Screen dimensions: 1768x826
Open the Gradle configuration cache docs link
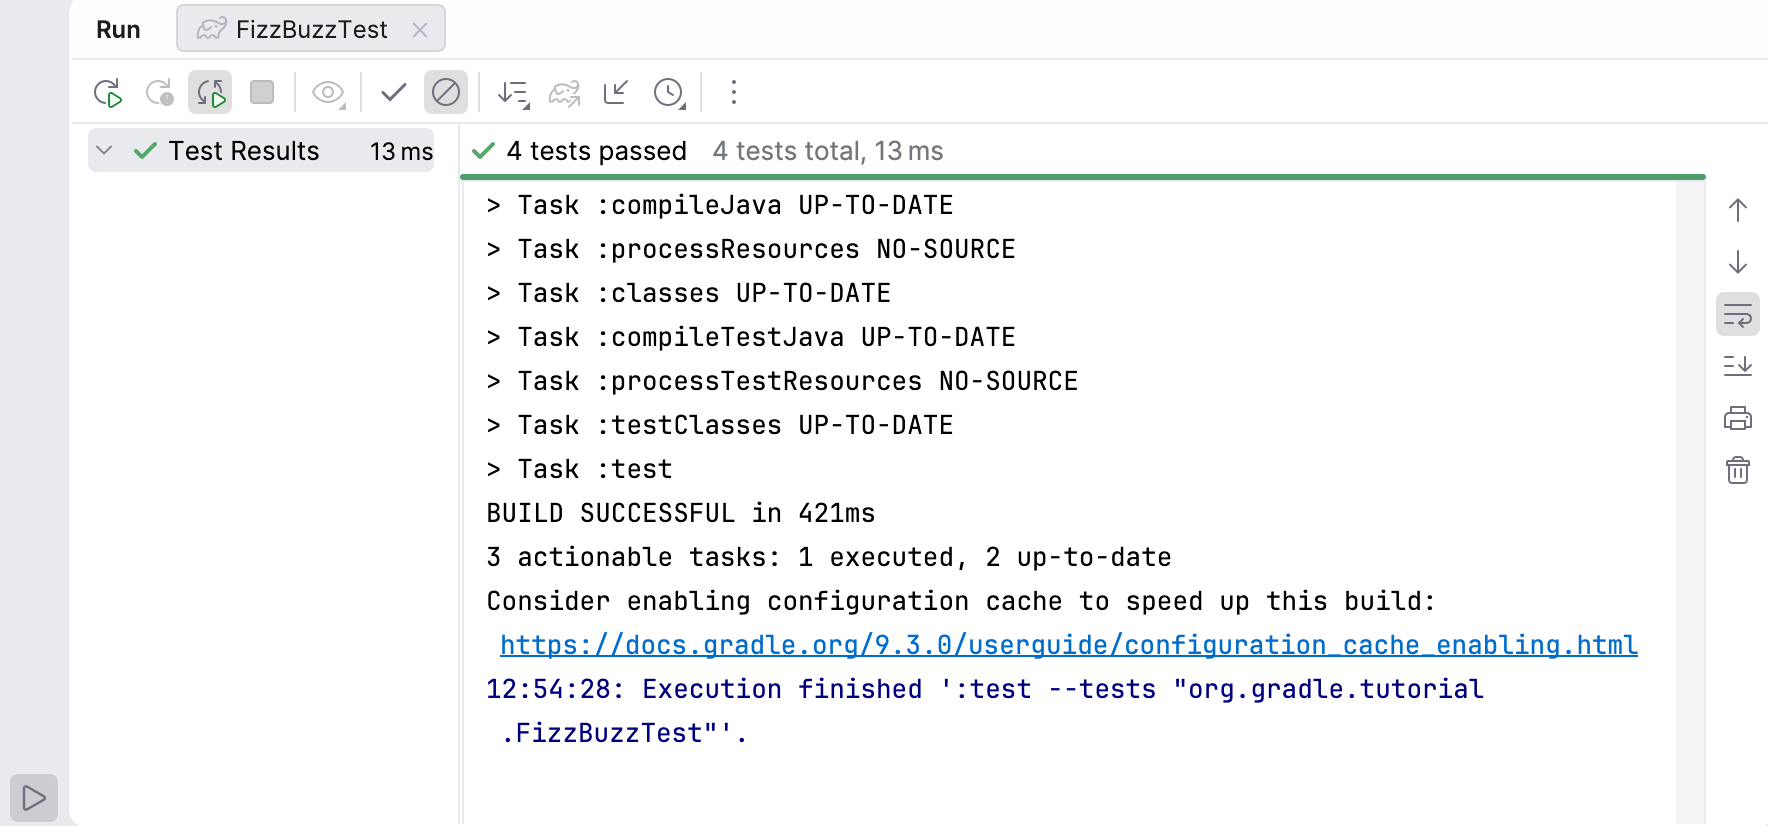(1069, 645)
